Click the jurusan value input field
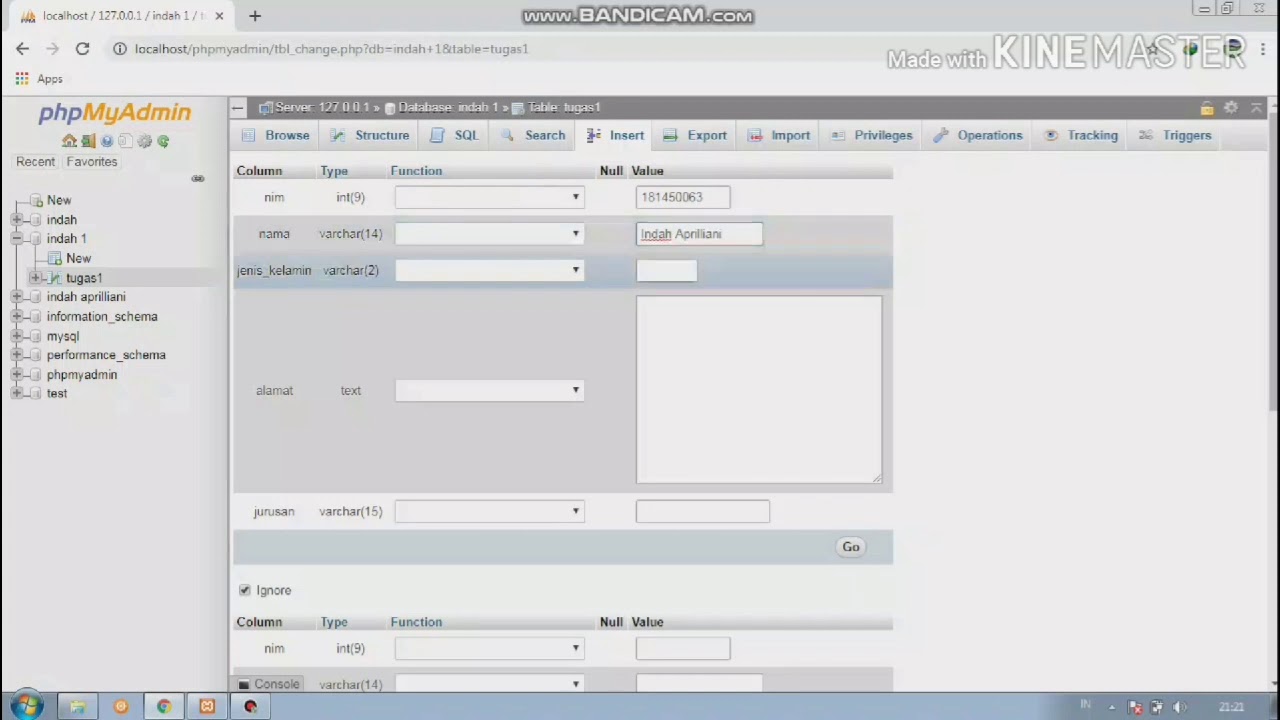This screenshot has width=1280, height=720. coord(703,511)
